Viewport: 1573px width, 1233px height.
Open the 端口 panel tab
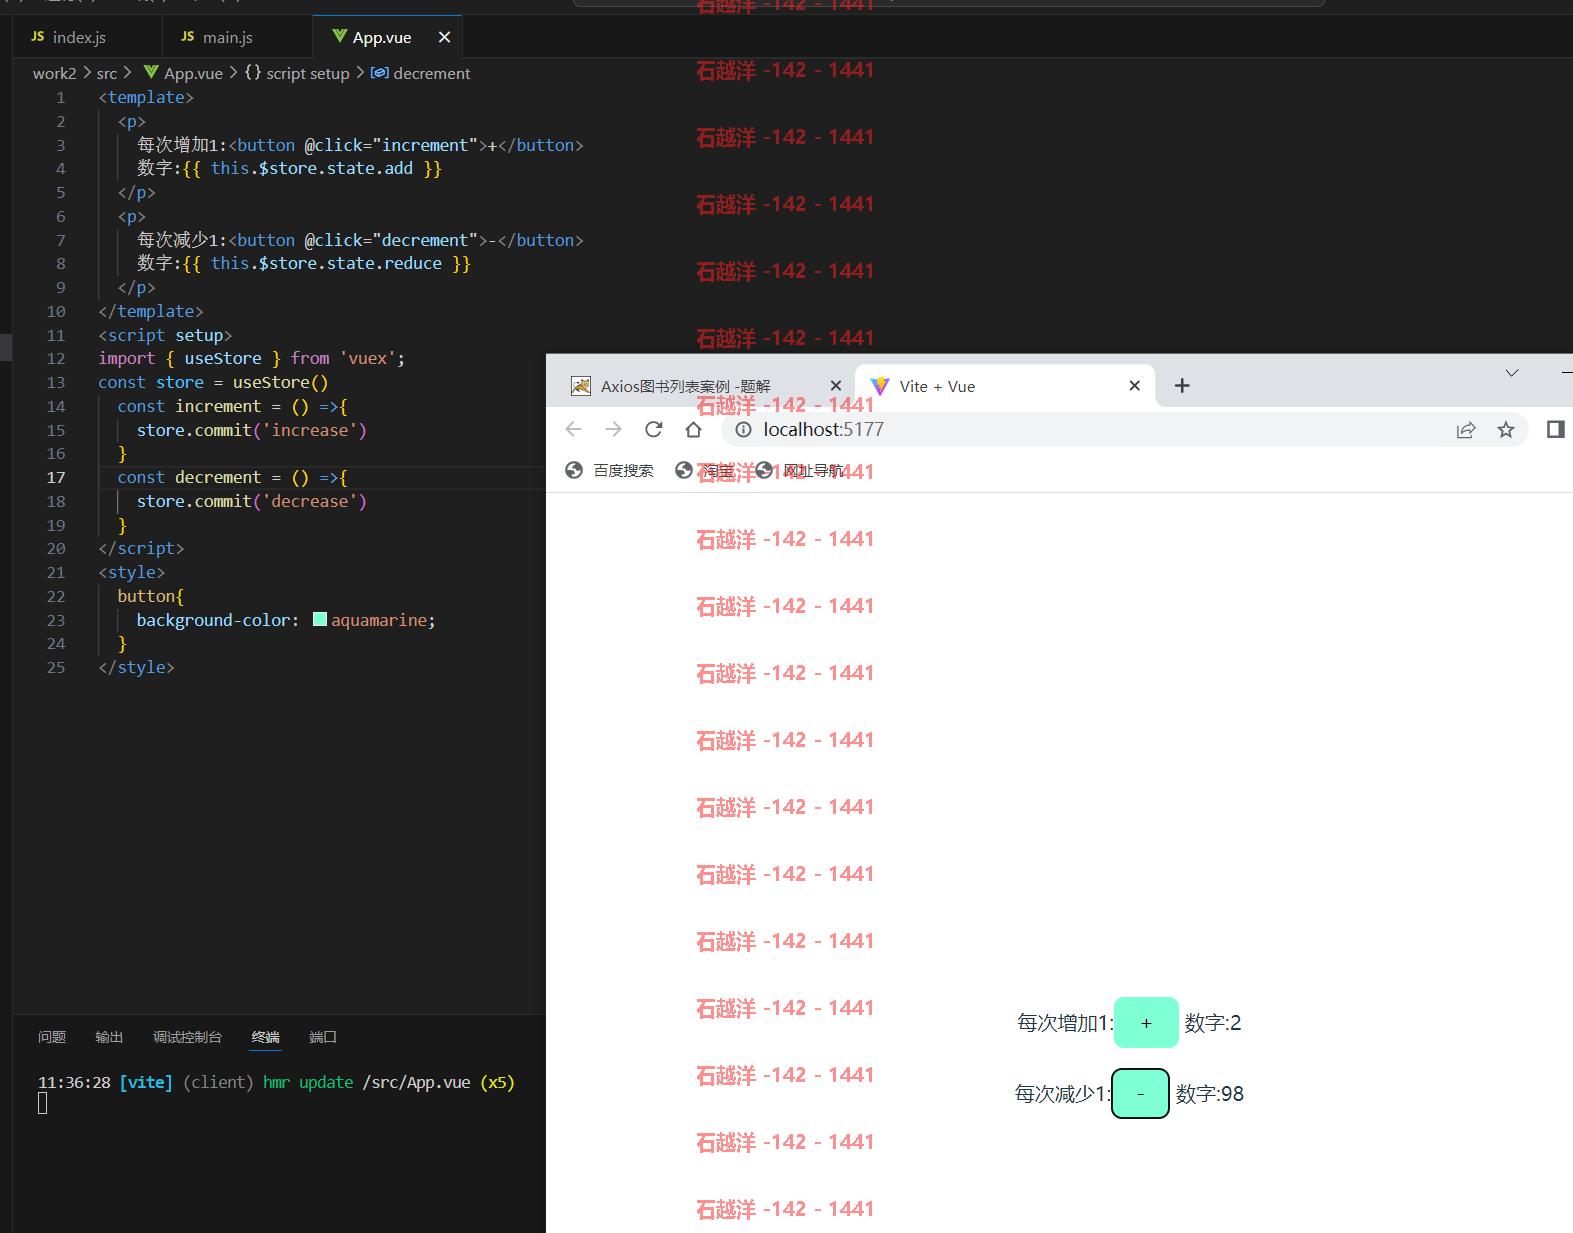pos(323,1037)
